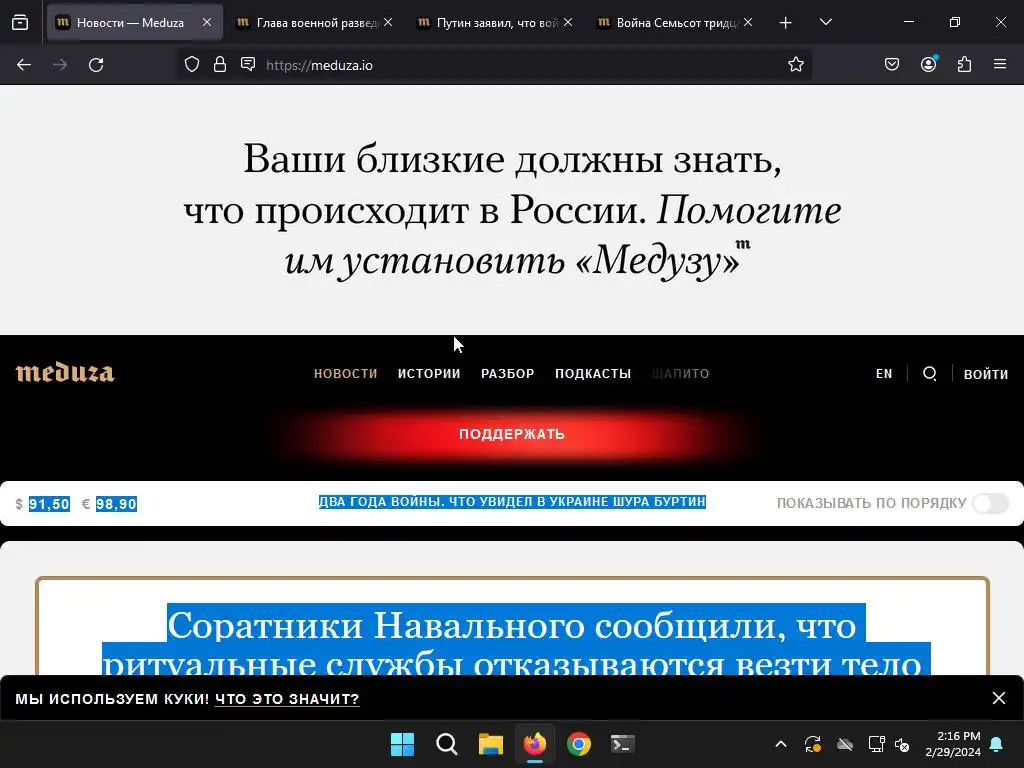
Task: Open the Истории section
Action: 429,374
